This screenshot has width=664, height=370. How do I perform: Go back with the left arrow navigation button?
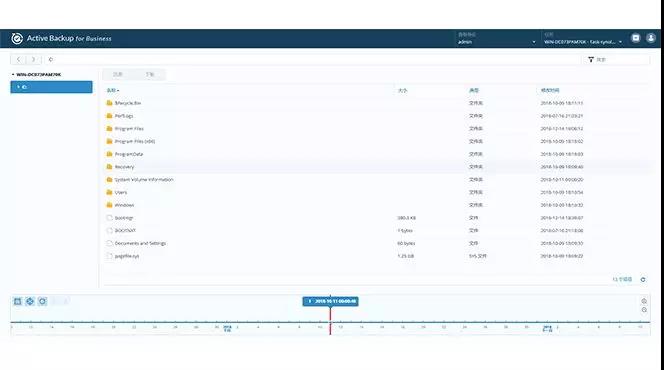(x=18, y=60)
